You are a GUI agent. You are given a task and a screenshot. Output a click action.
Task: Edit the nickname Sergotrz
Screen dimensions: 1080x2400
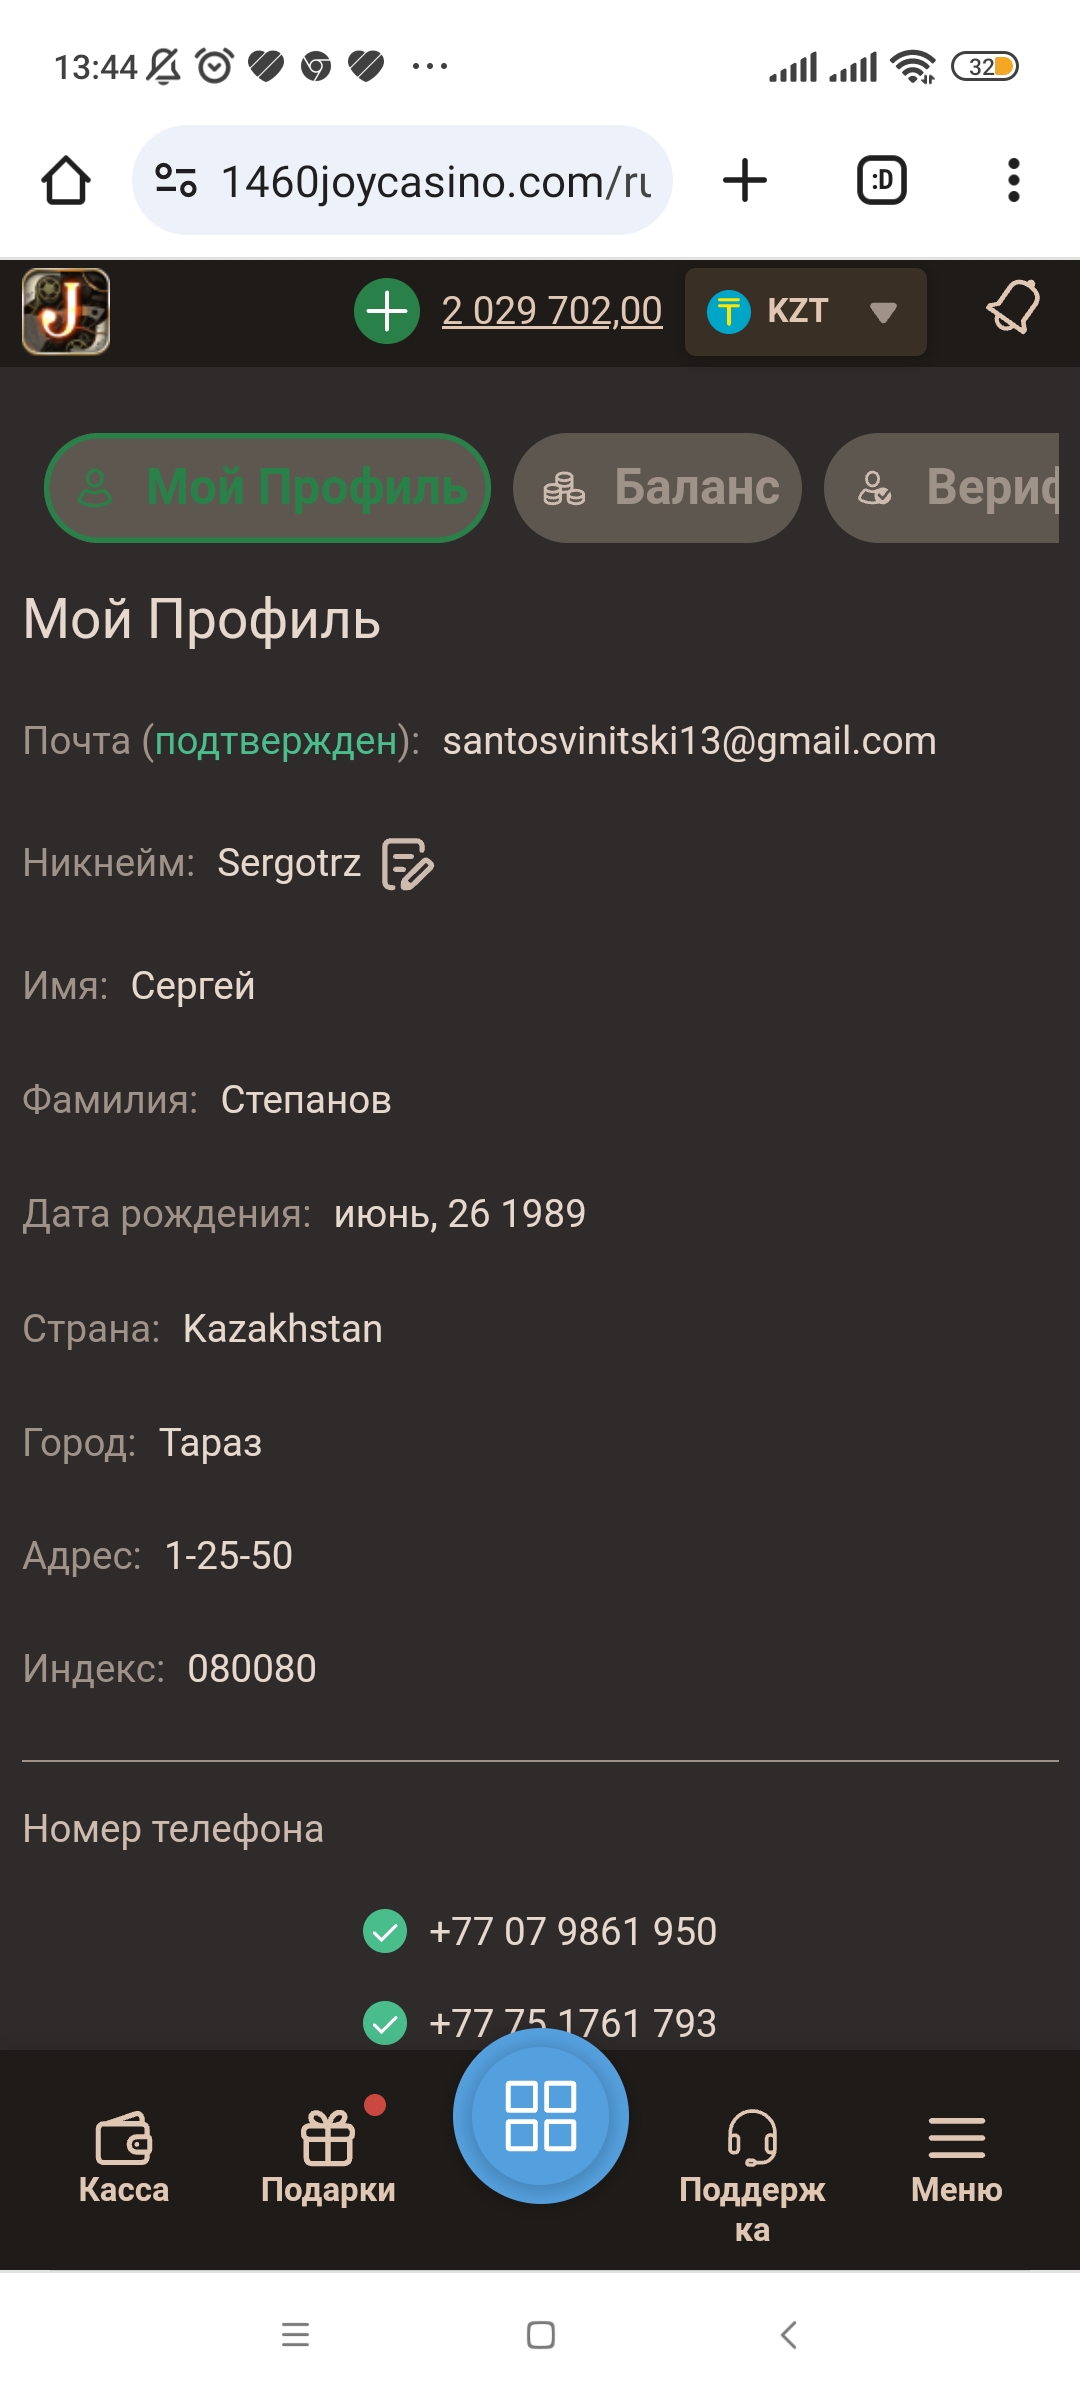pos(407,864)
